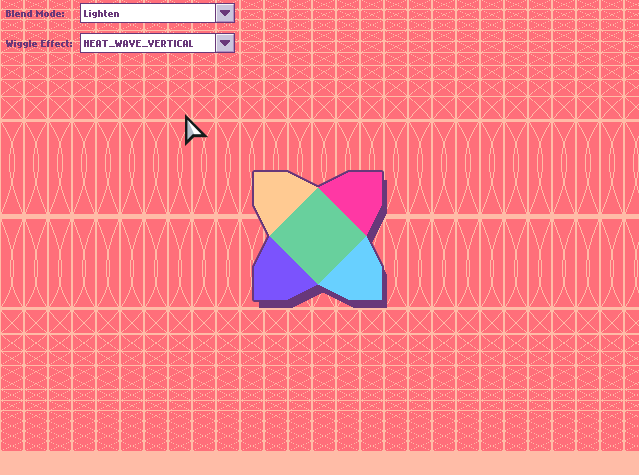Image resolution: width=639 pixels, height=475 pixels.
Task: Click the Blend Mode label
Action: (35, 13)
